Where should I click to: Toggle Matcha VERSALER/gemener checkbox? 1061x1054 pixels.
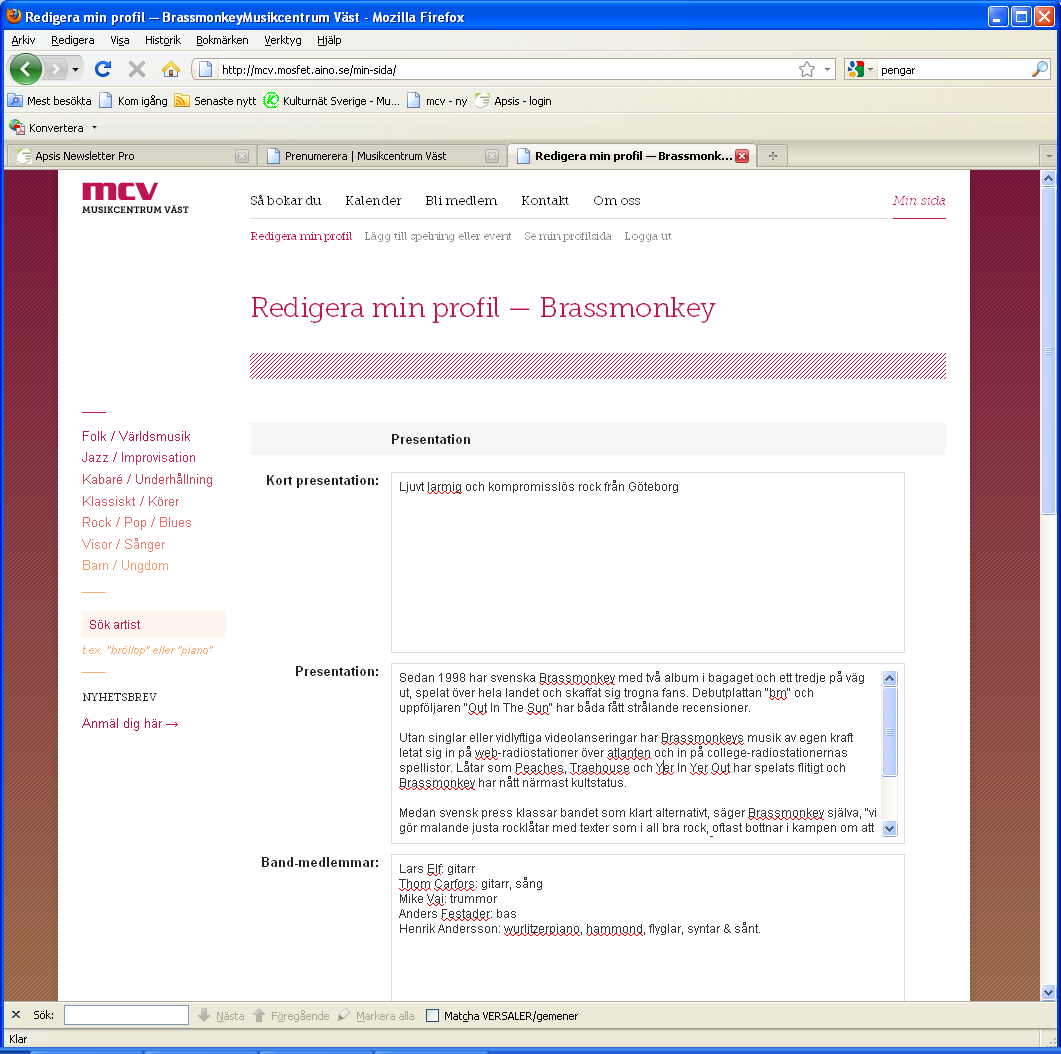(432, 1015)
